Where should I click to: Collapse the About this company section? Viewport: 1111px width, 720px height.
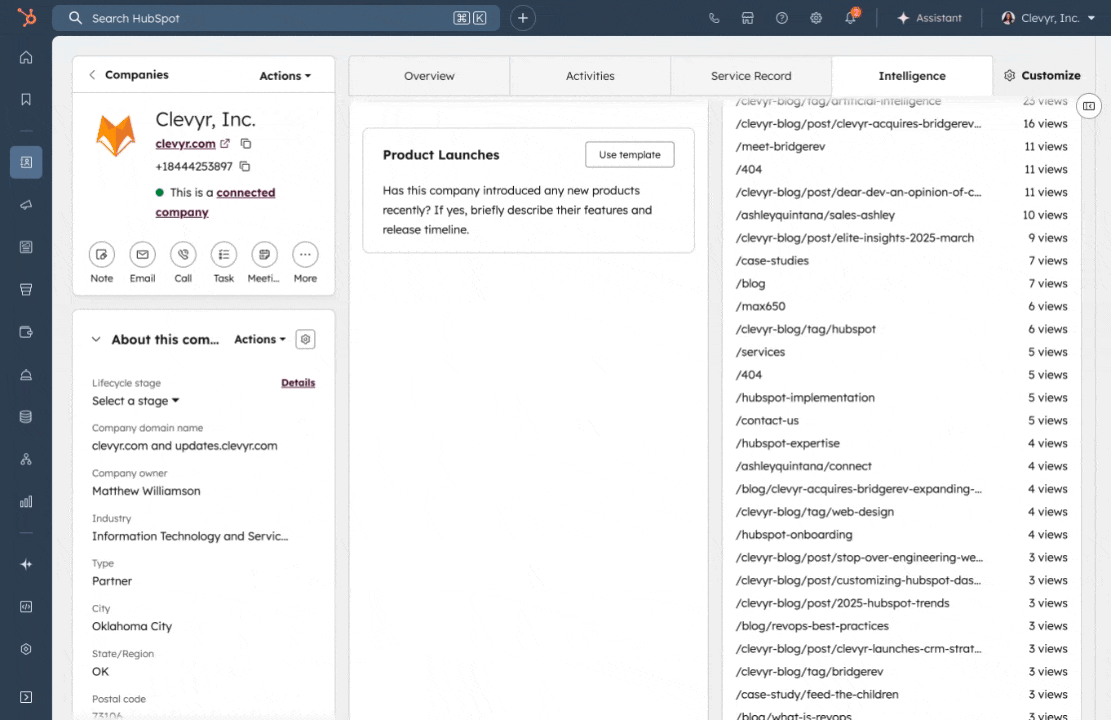point(96,339)
